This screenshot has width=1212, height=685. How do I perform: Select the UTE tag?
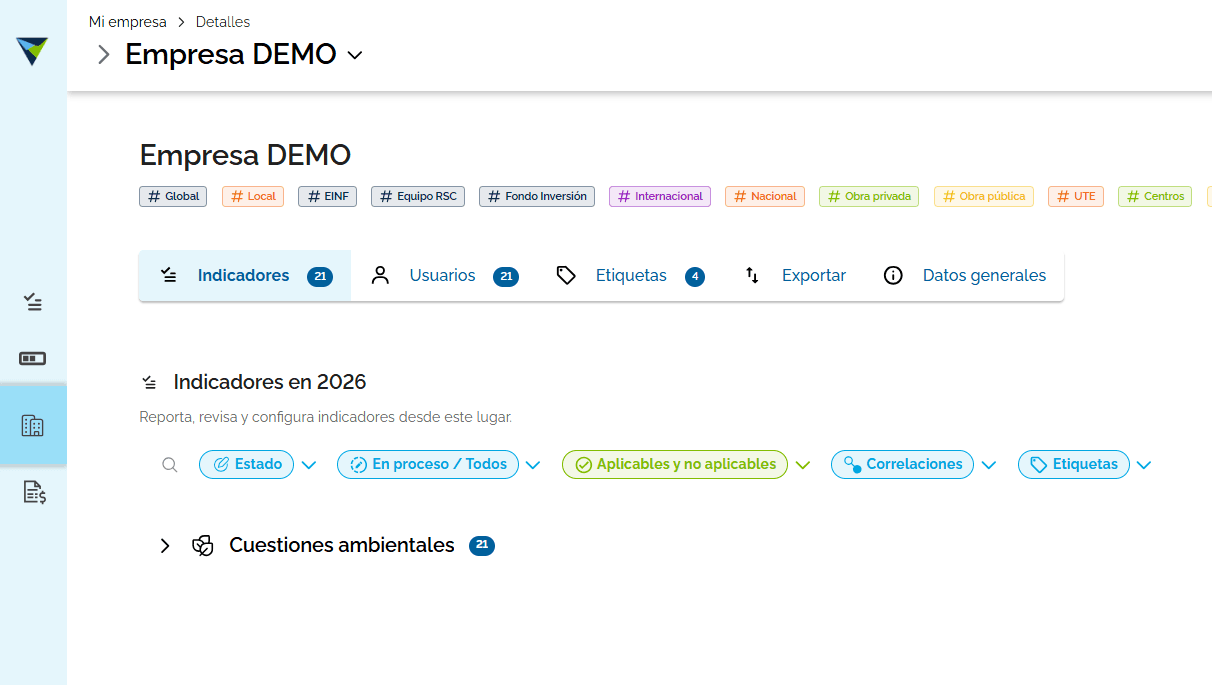coord(1076,196)
